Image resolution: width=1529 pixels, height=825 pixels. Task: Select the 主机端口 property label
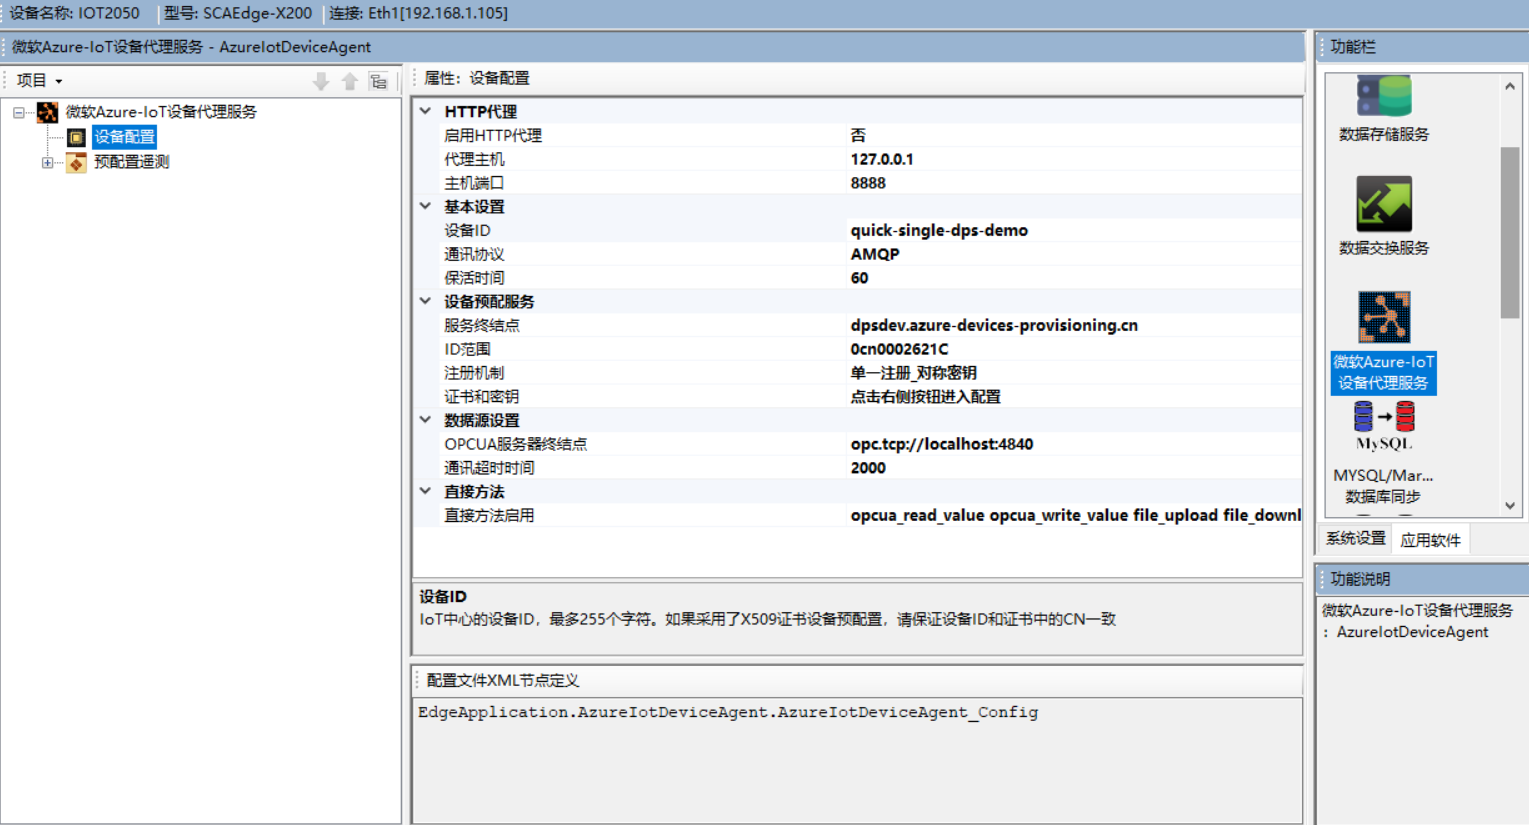click(x=474, y=183)
